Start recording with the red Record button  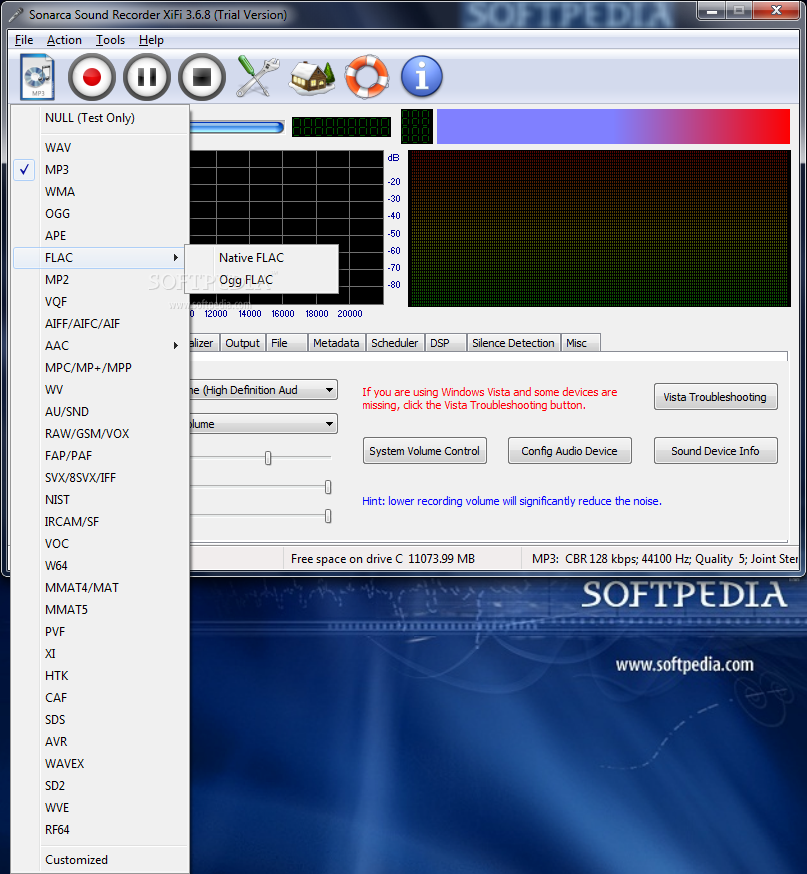tap(92, 77)
